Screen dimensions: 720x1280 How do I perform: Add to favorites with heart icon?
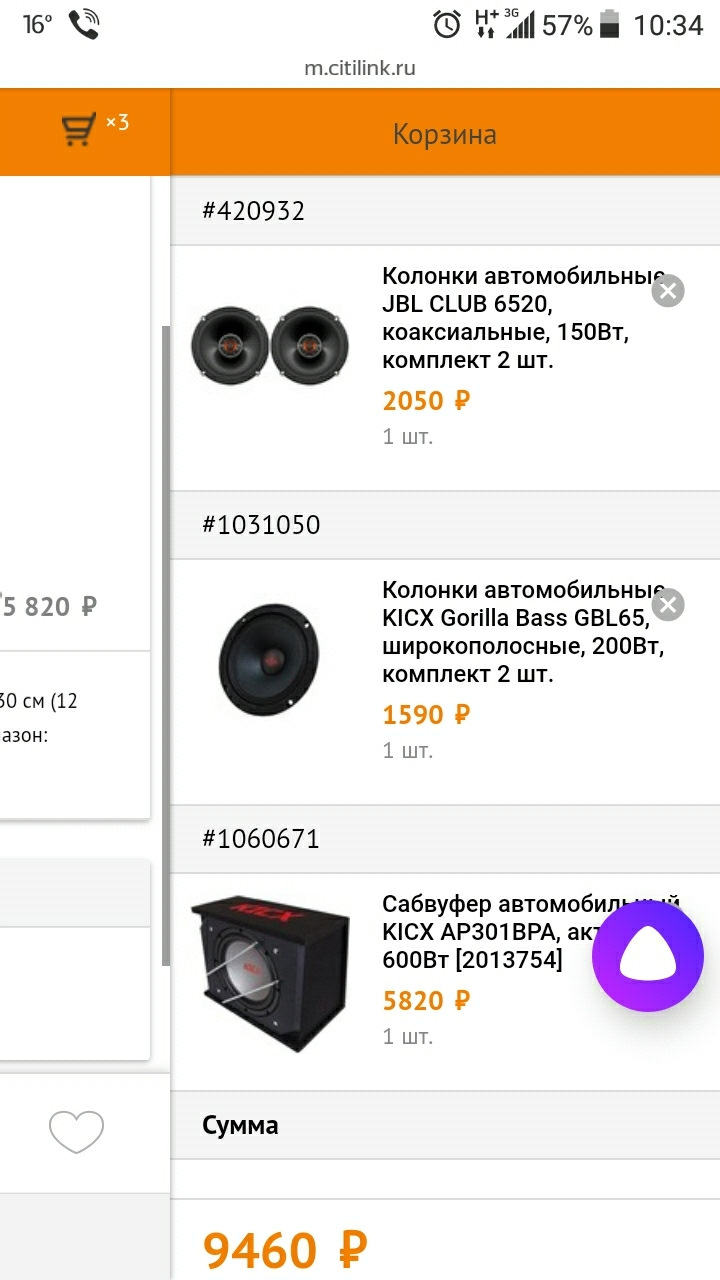[x=77, y=1132]
